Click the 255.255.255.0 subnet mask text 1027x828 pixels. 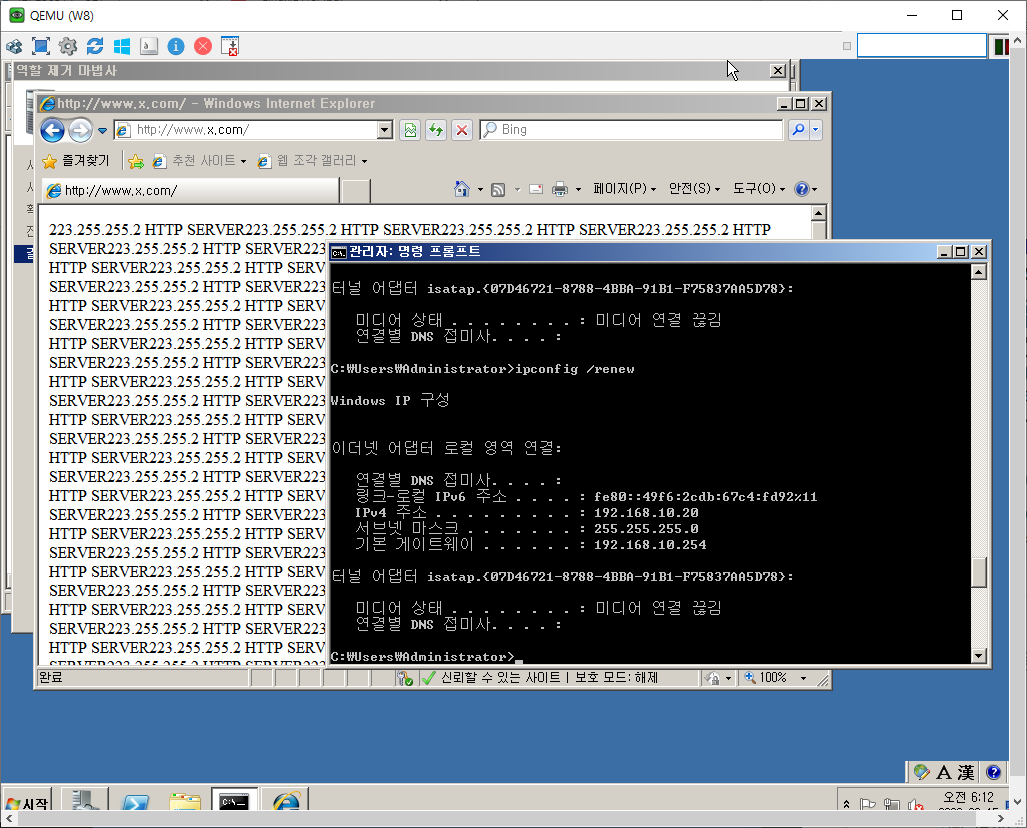coord(646,529)
